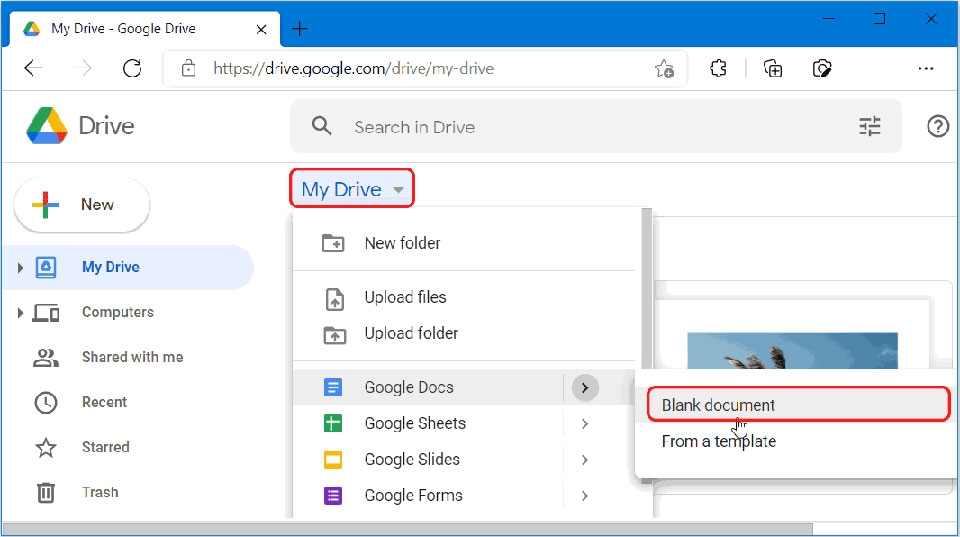Open Shared with me section
This screenshot has height=537, width=960.
click(132, 357)
